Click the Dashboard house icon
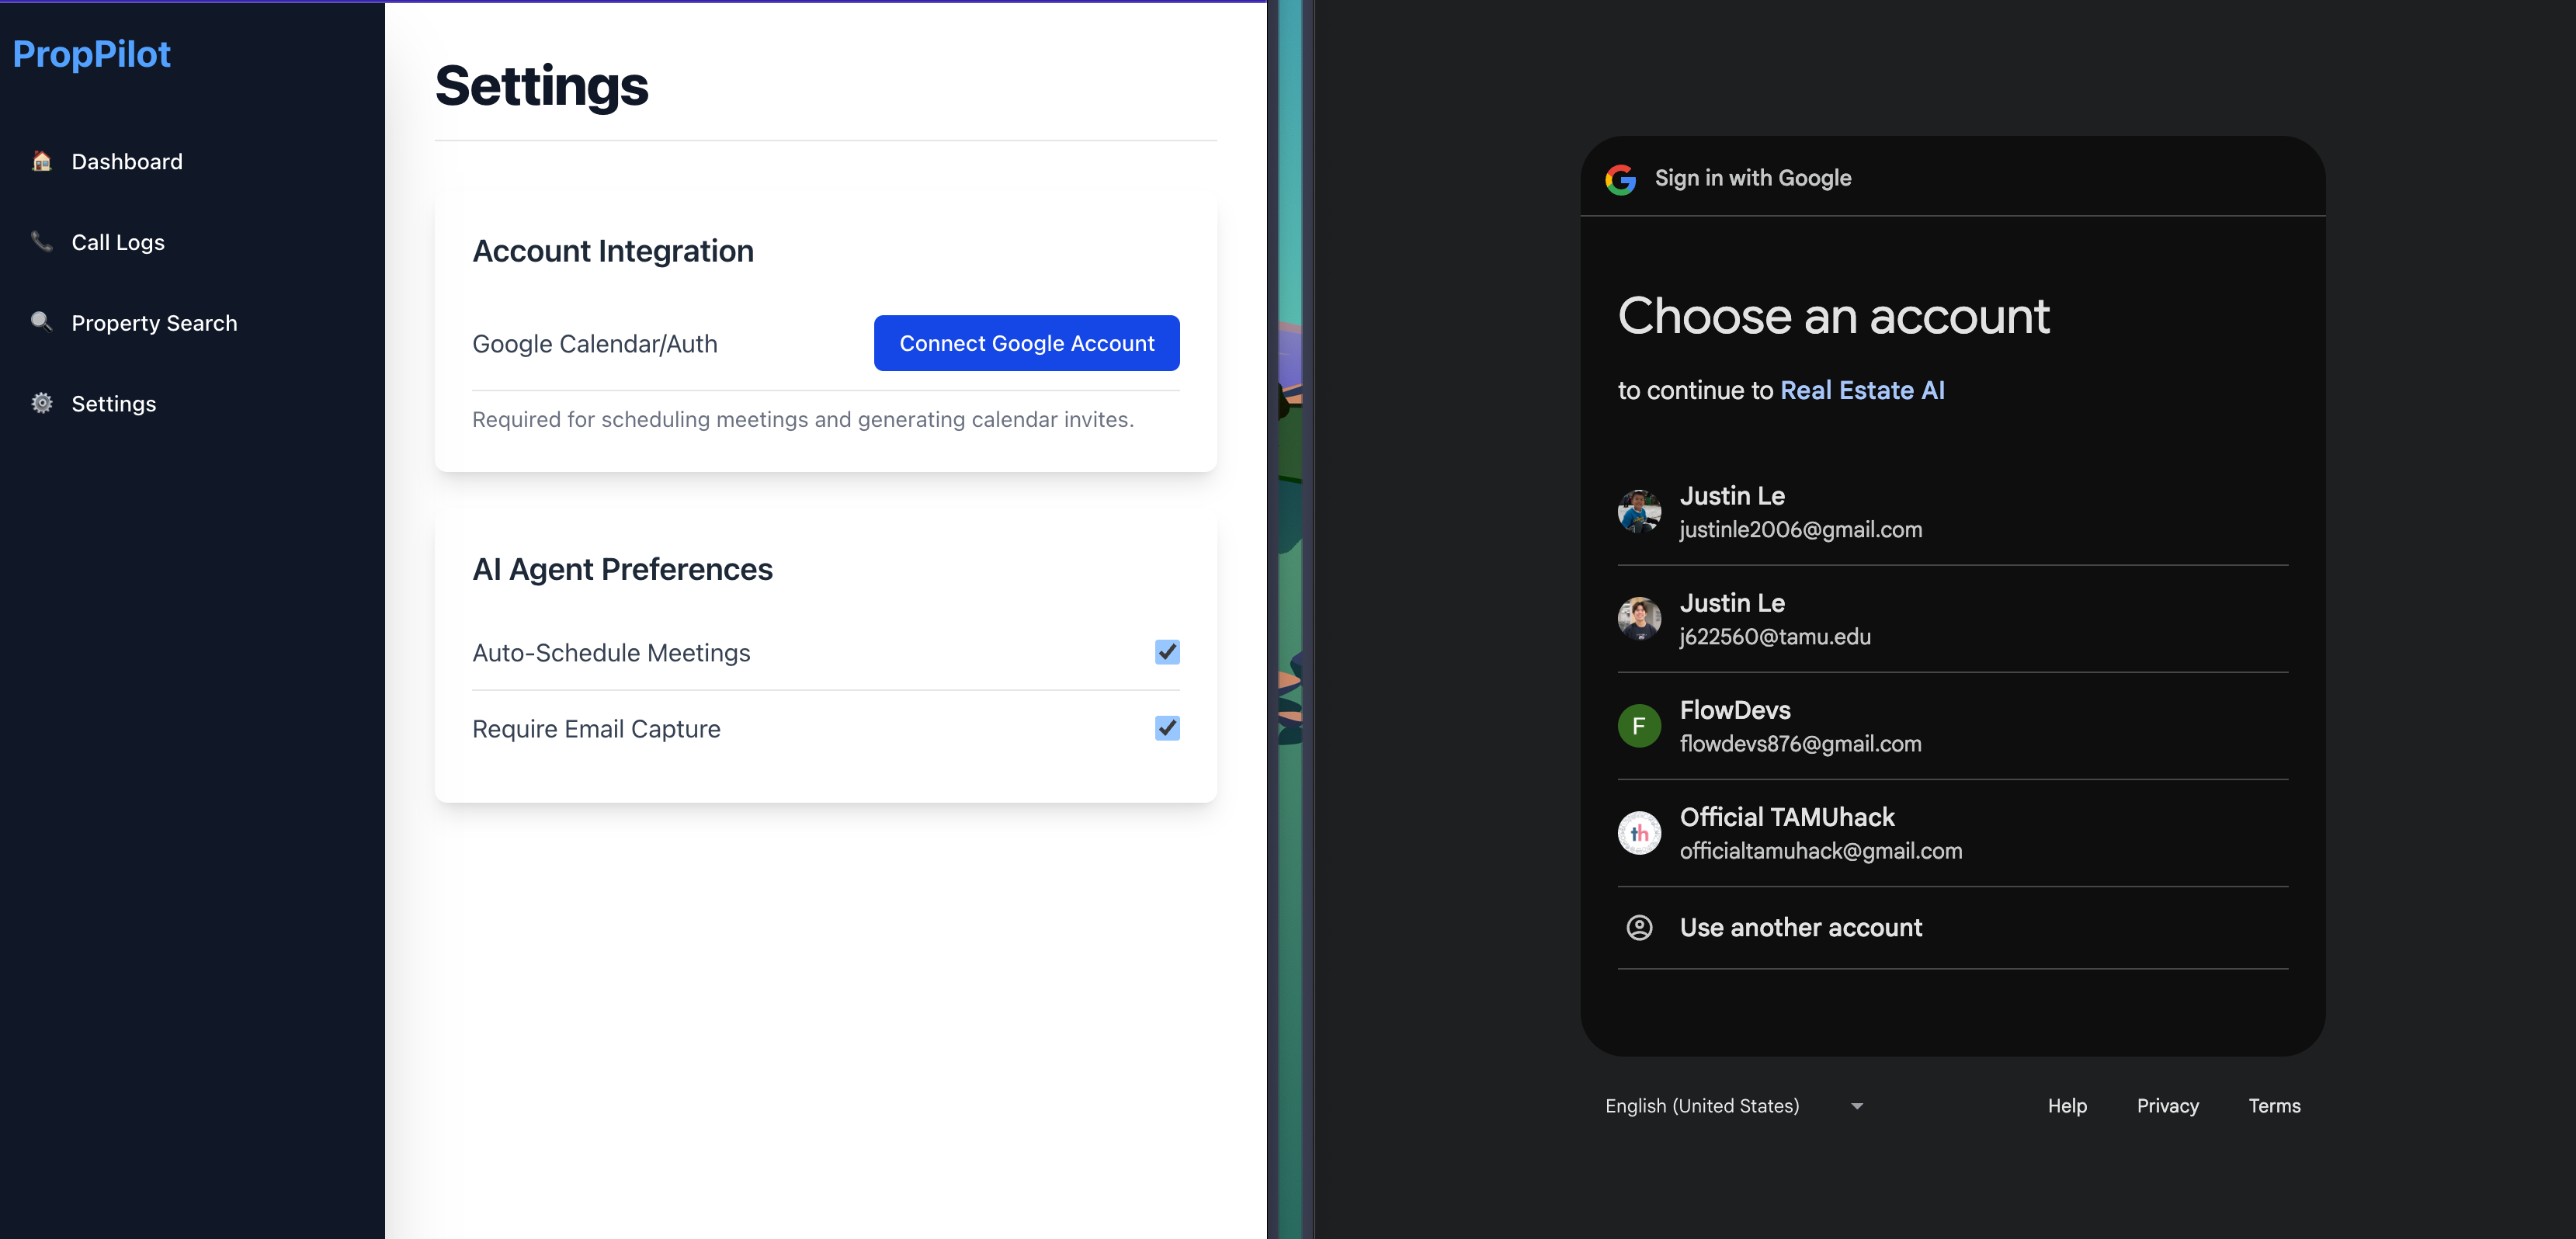2576x1239 pixels. (x=42, y=161)
